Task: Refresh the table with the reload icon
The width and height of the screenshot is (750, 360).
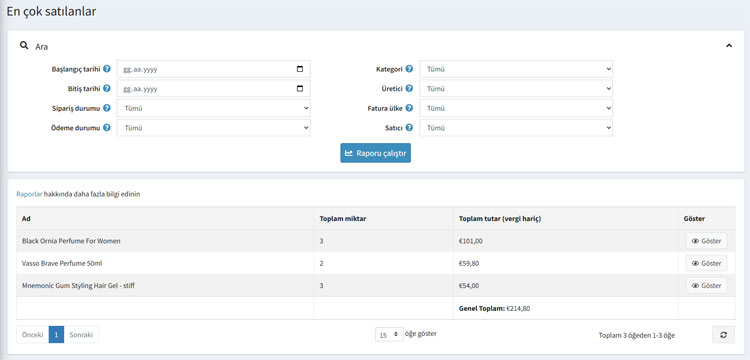Action: 724,335
